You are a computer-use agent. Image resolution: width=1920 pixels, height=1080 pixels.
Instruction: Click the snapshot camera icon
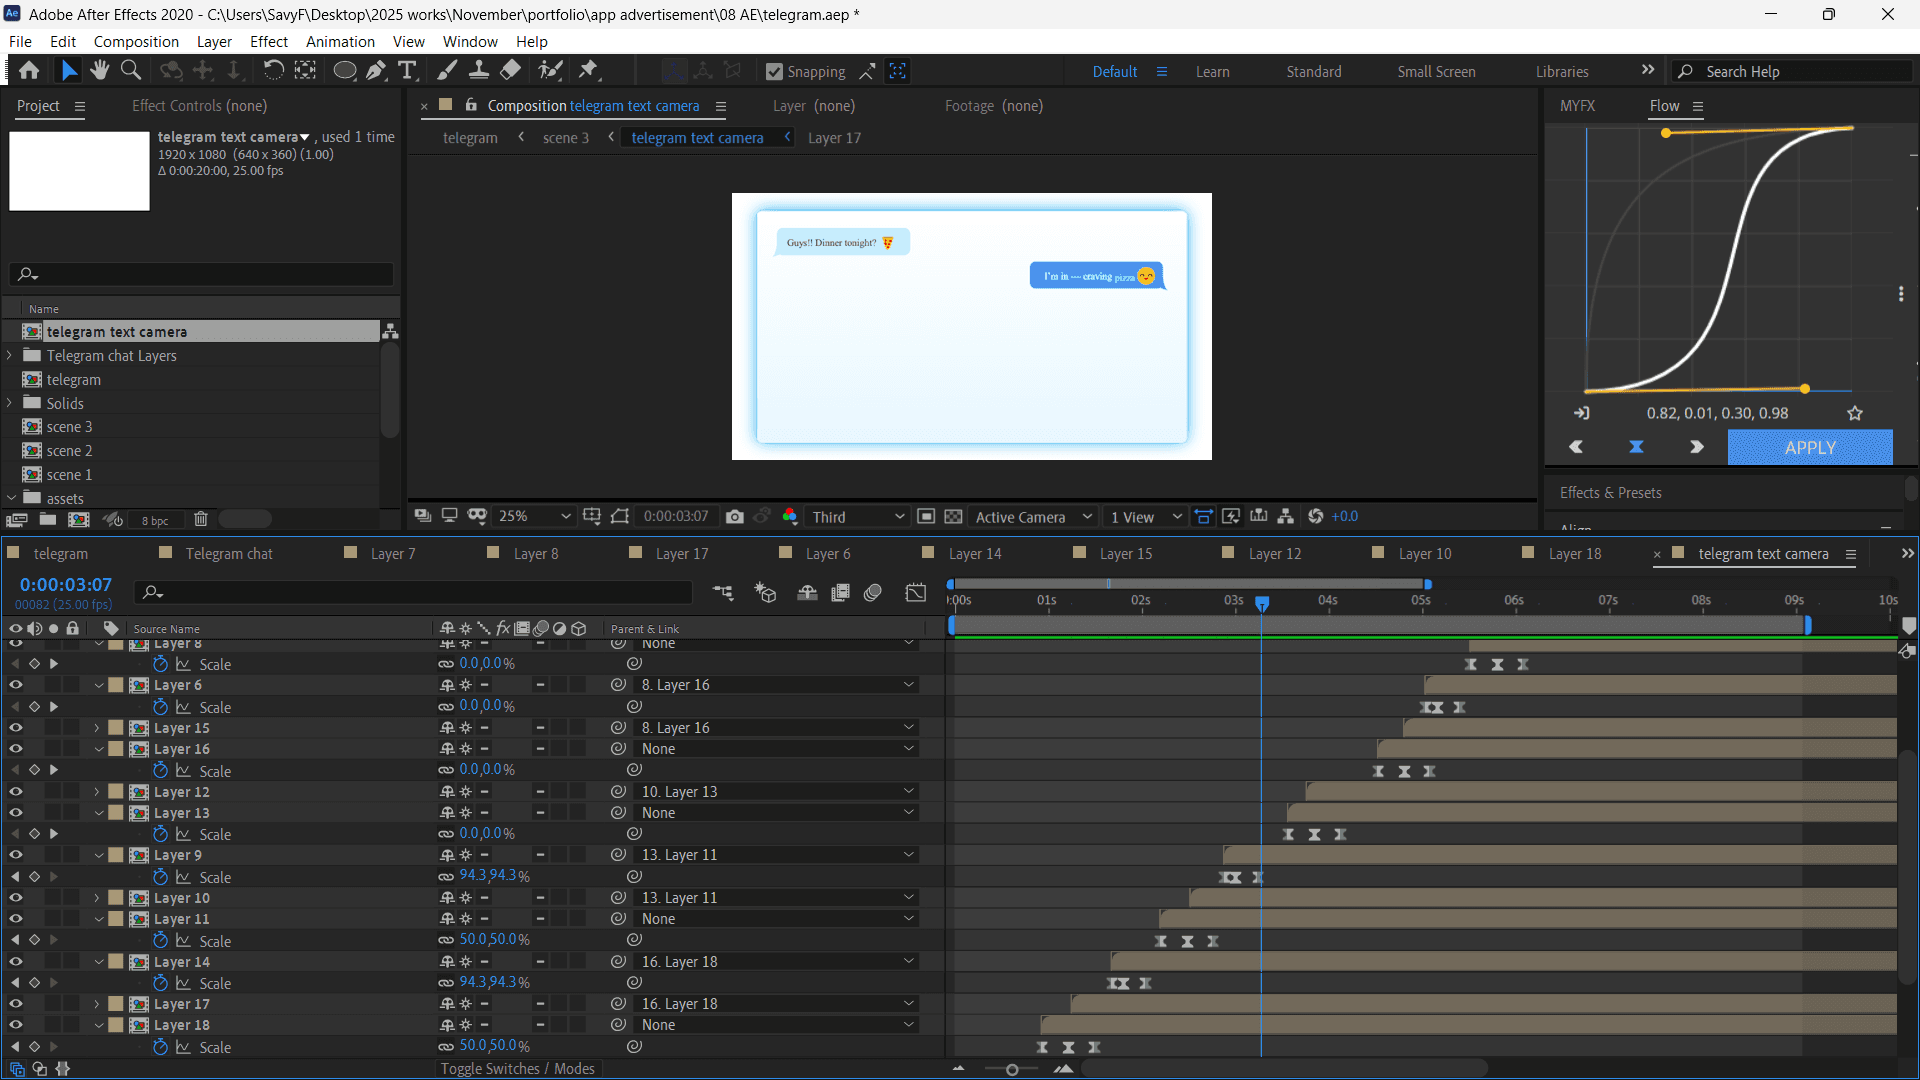tap(735, 517)
